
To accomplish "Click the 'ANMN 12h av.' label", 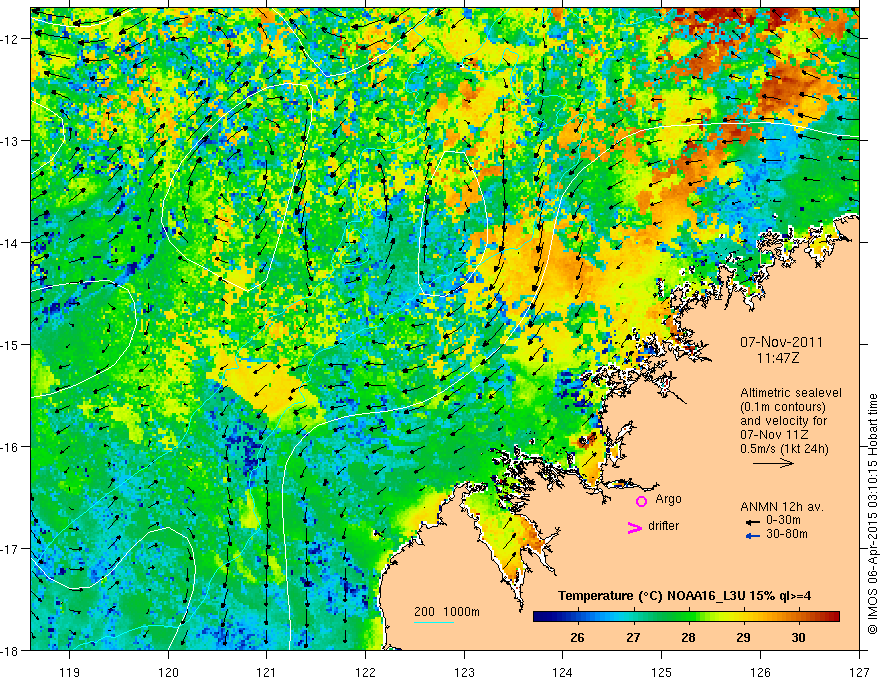I will pyautogui.click(x=782, y=507).
